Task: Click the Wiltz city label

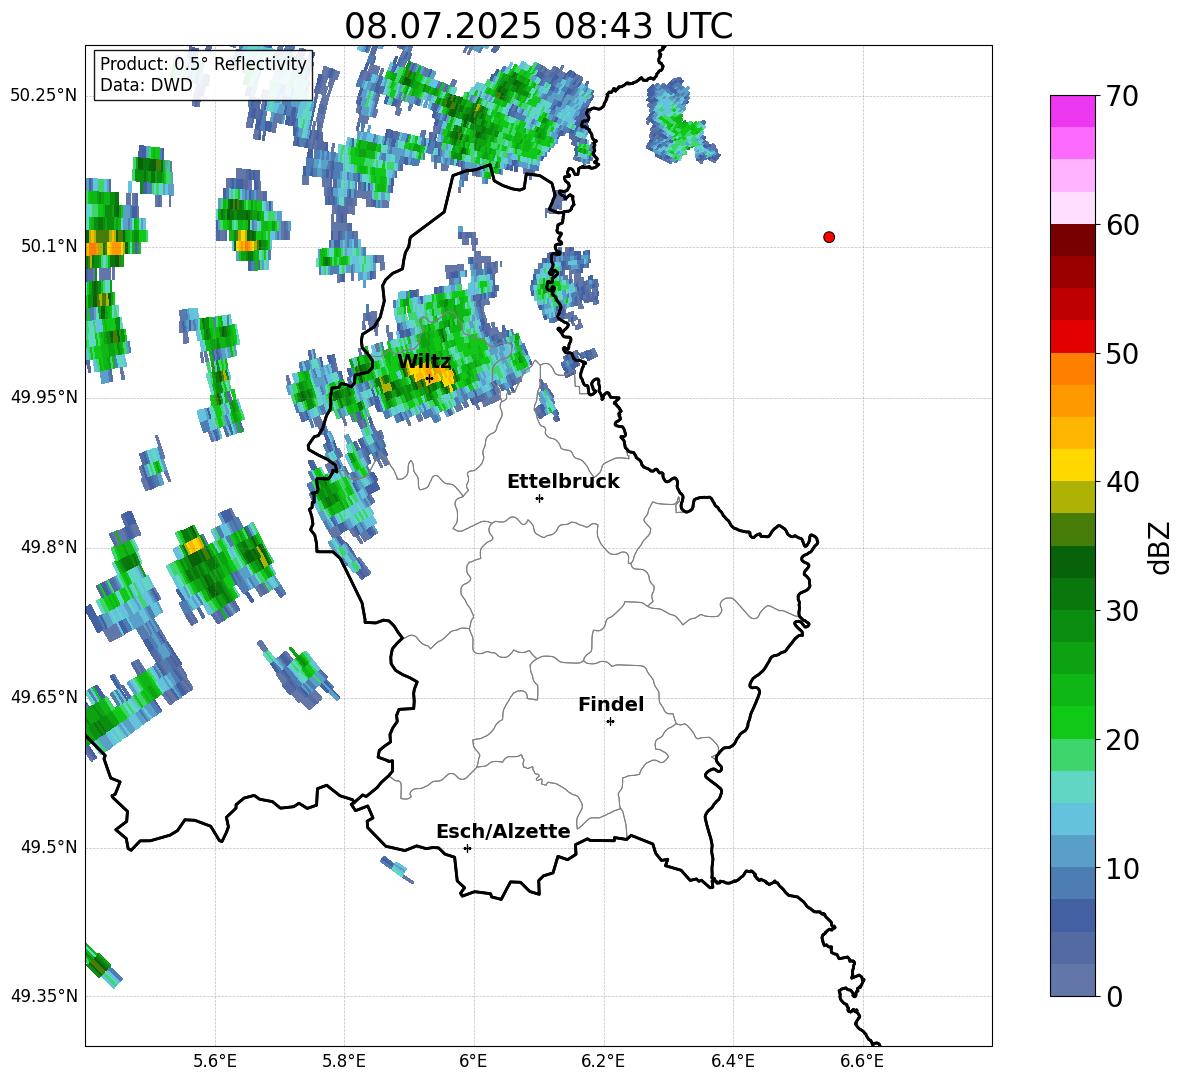Action: coord(424,362)
